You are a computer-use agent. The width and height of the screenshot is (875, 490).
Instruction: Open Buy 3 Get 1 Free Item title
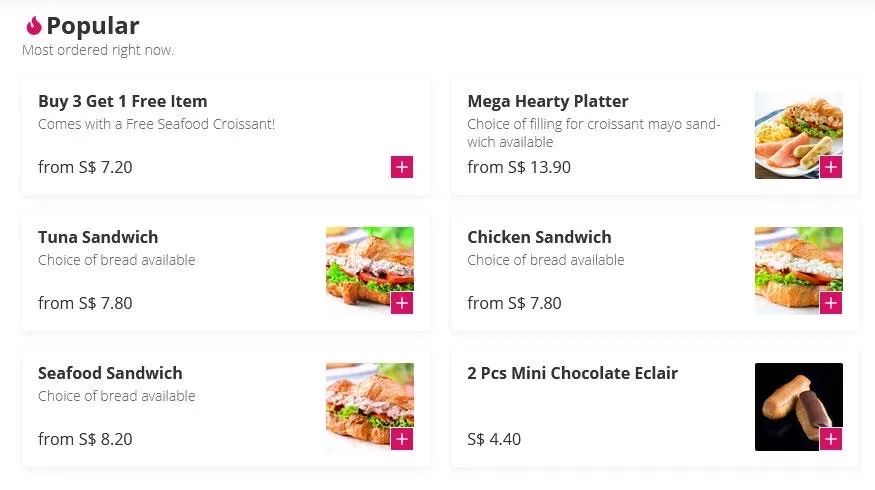tap(122, 101)
